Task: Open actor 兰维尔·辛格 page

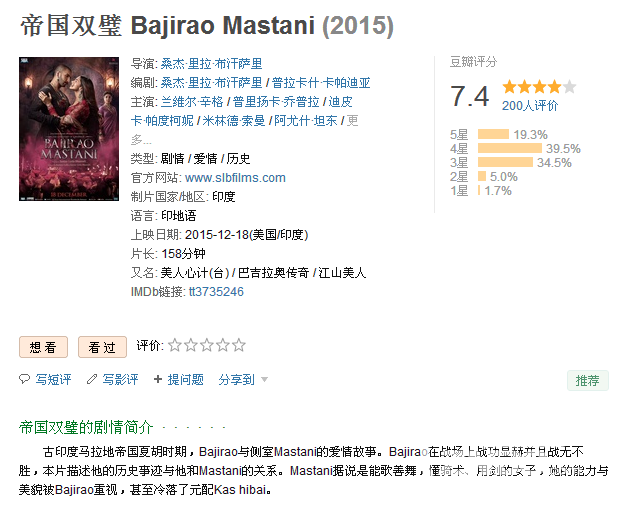Action: click(x=192, y=102)
